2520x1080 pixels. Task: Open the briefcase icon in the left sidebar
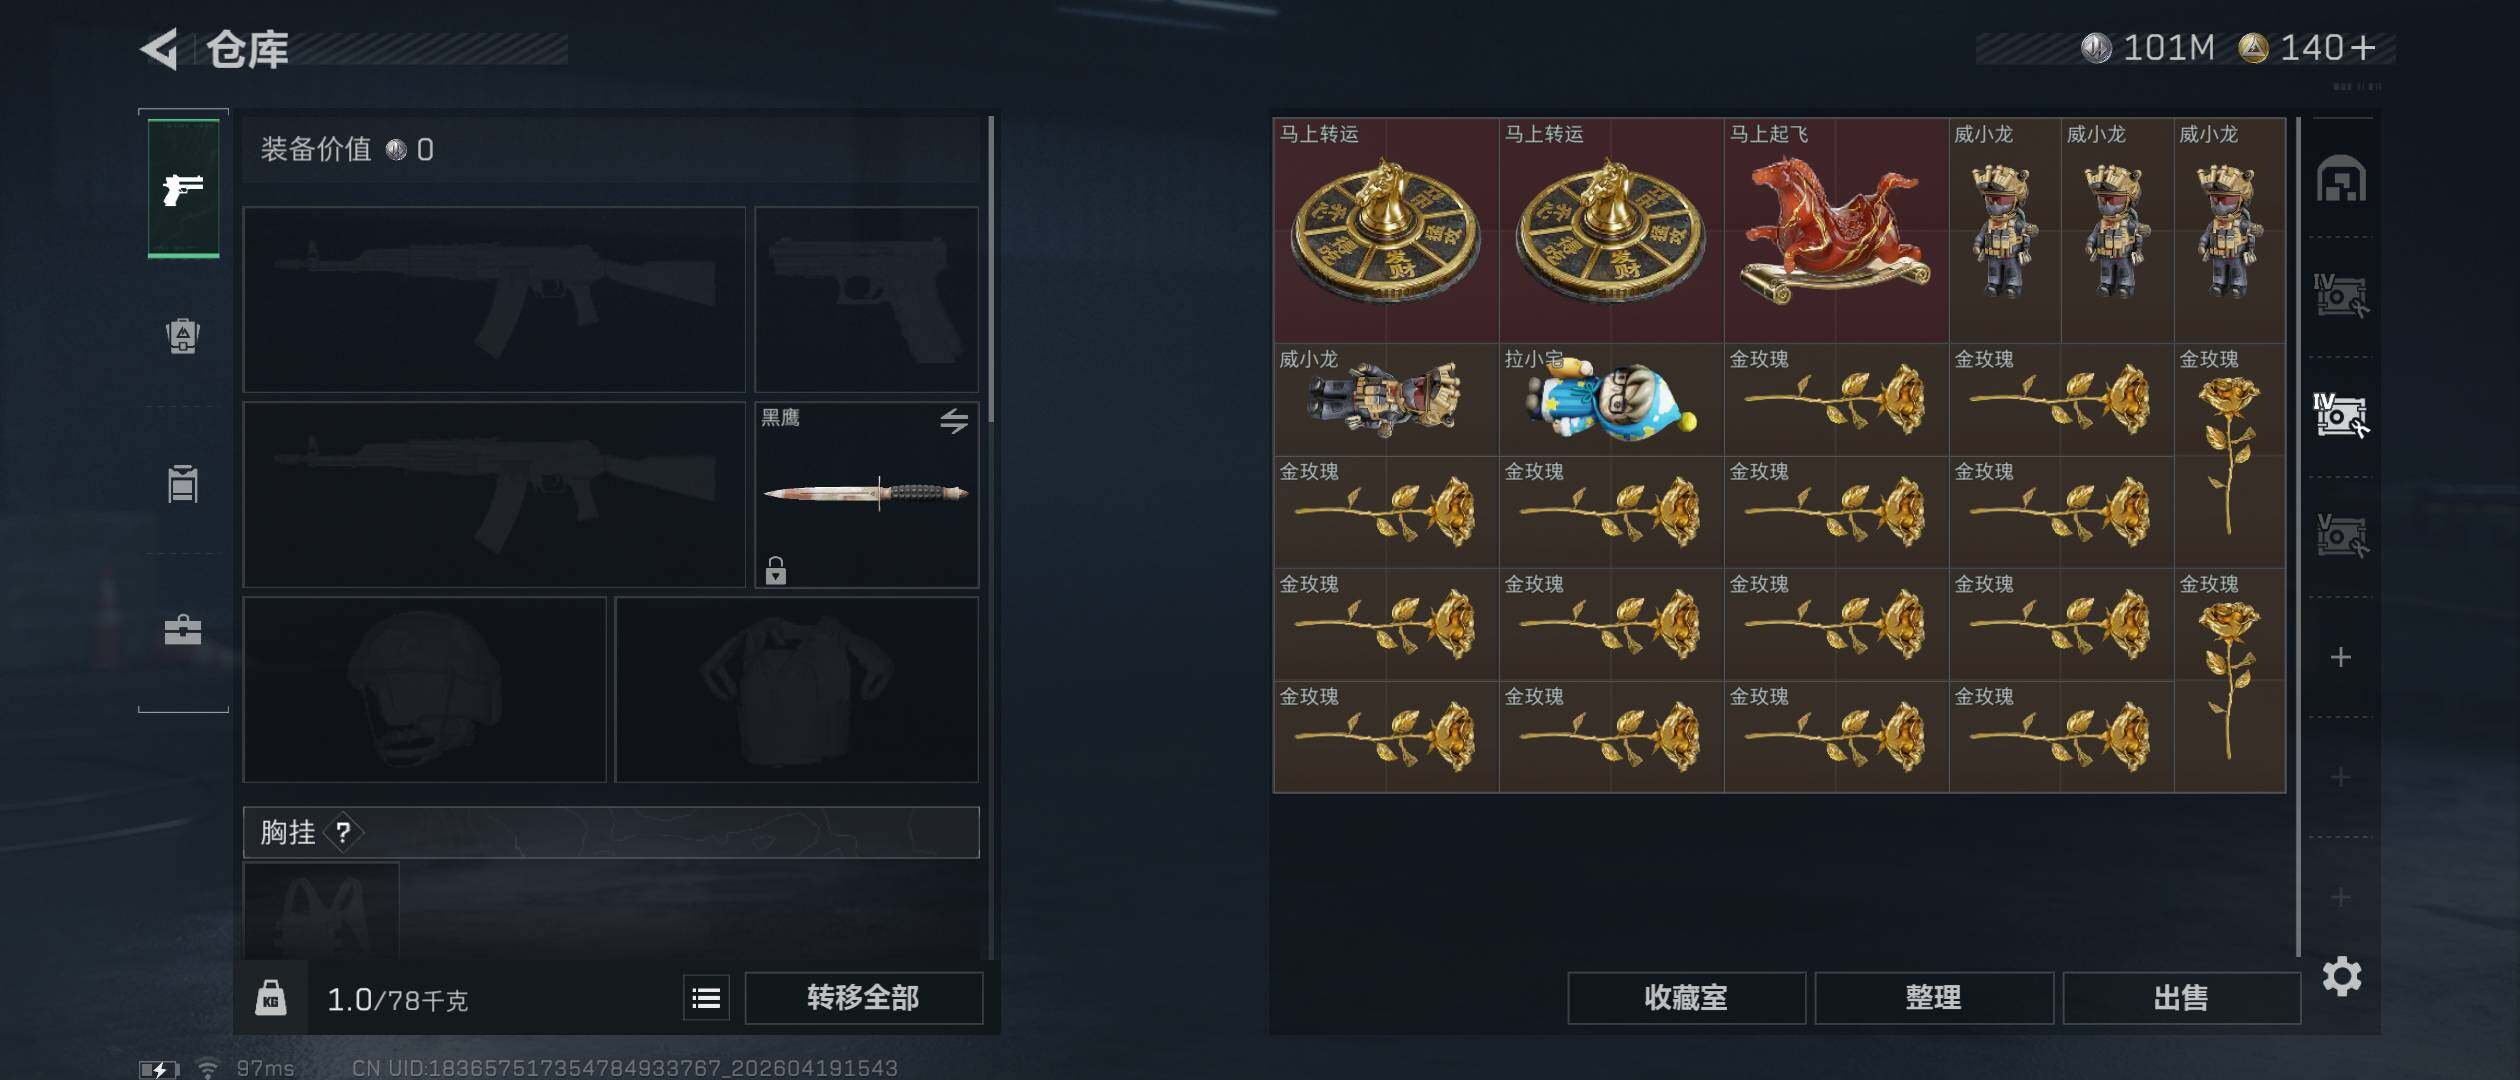183,630
